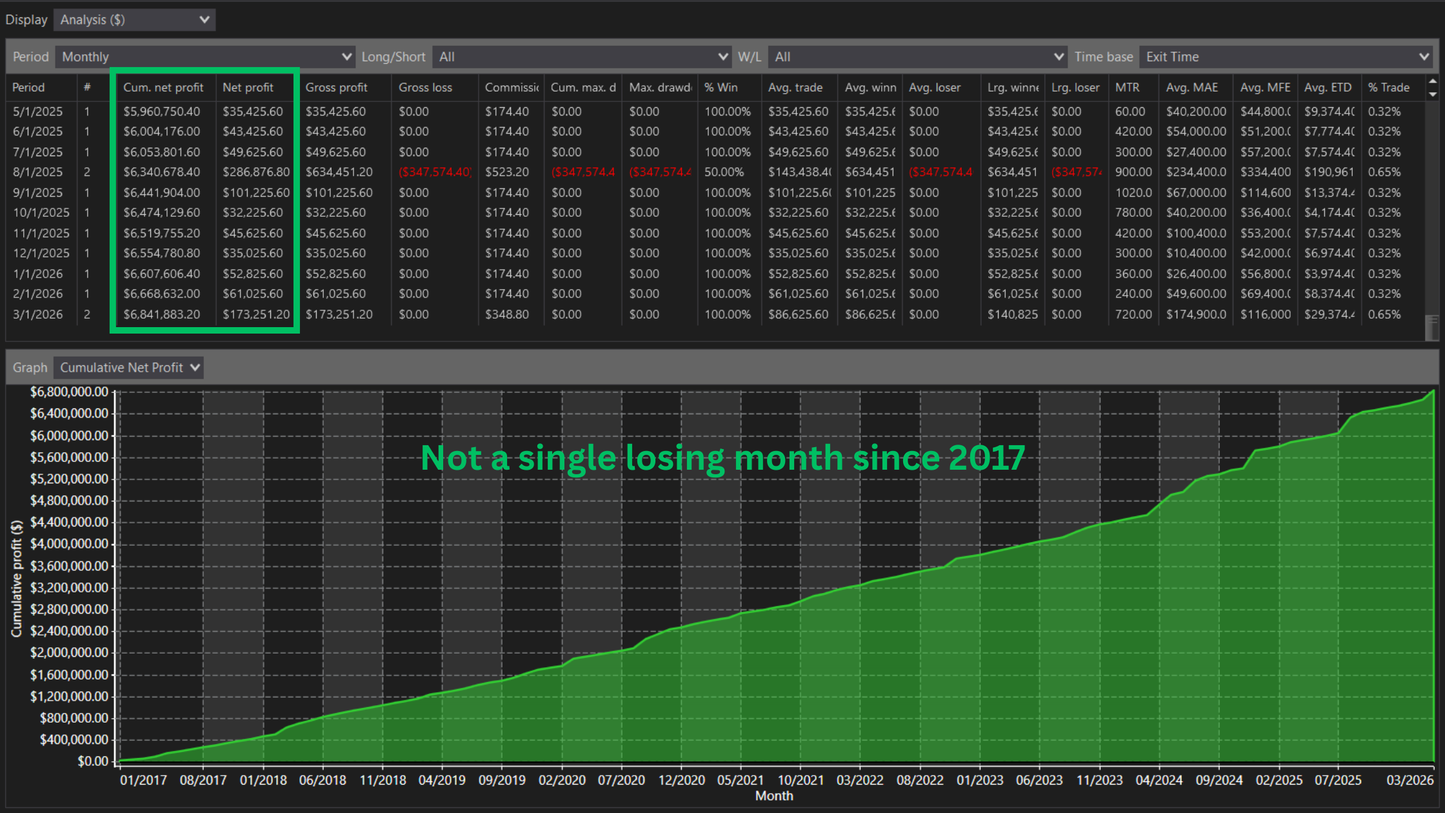Image resolution: width=1445 pixels, height=813 pixels.
Task: Expand the Period Monthly dropdown
Action: pyautogui.click(x=205, y=57)
